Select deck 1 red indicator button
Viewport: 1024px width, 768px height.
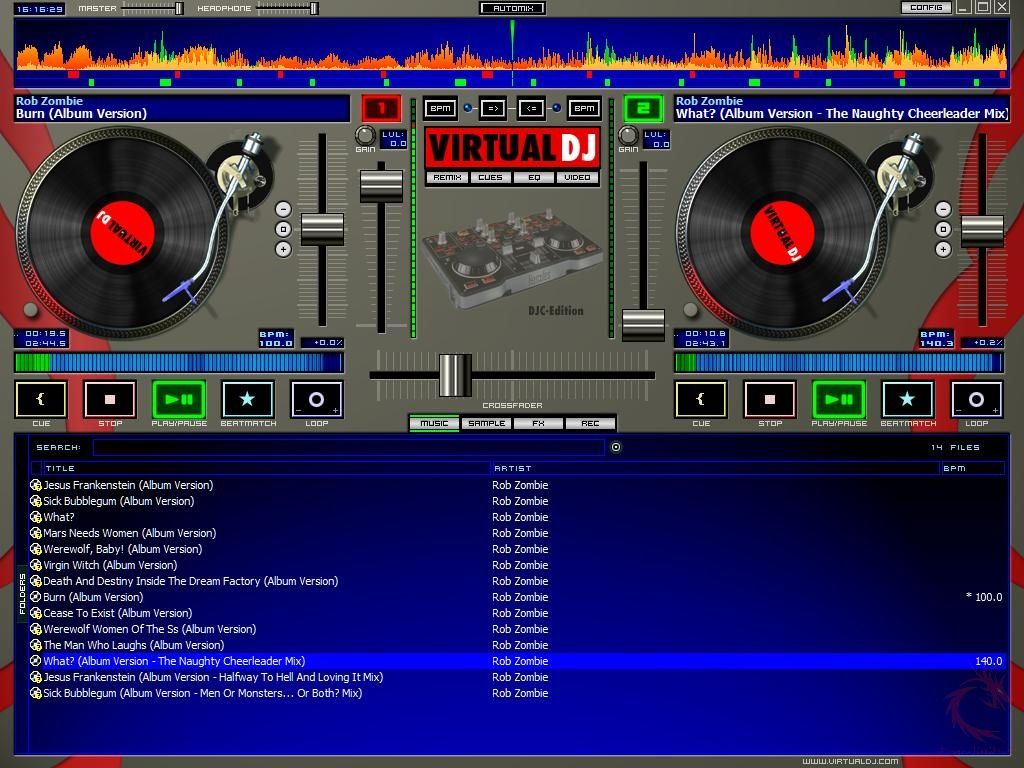381,108
